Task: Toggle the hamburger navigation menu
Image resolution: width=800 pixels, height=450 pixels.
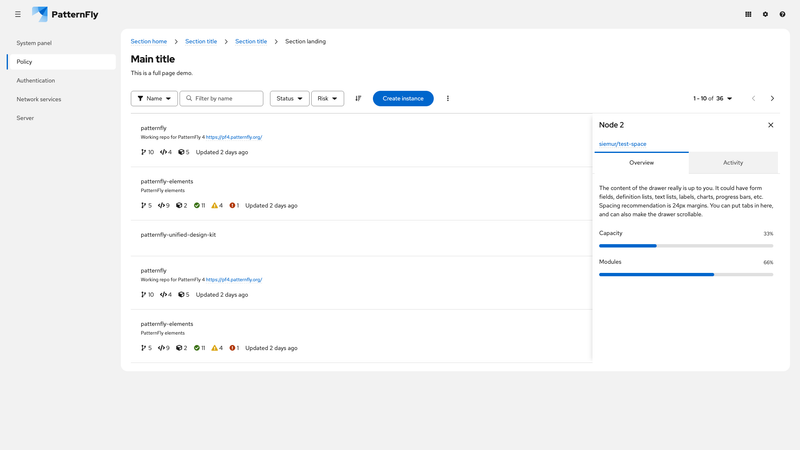Action: coord(18,14)
